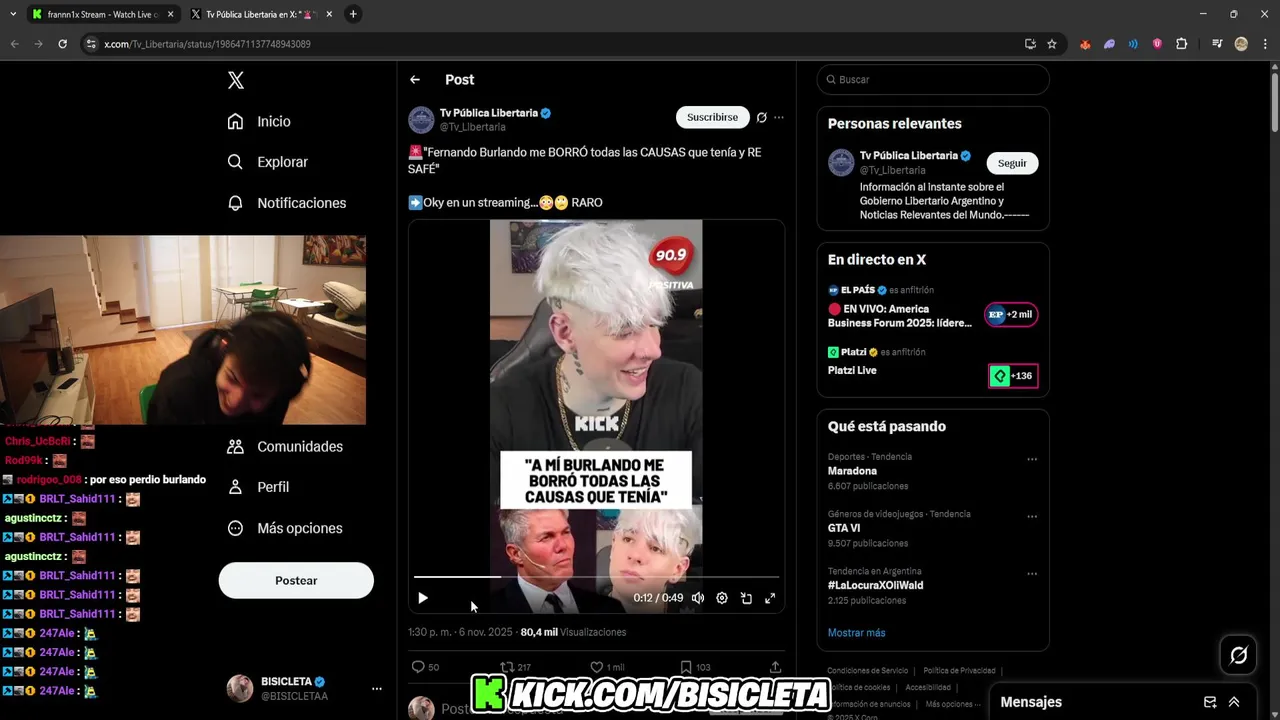The height and width of the screenshot is (720, 1280).
Task: Compose new message in Mensajes bar
Action: [1210, 702]
